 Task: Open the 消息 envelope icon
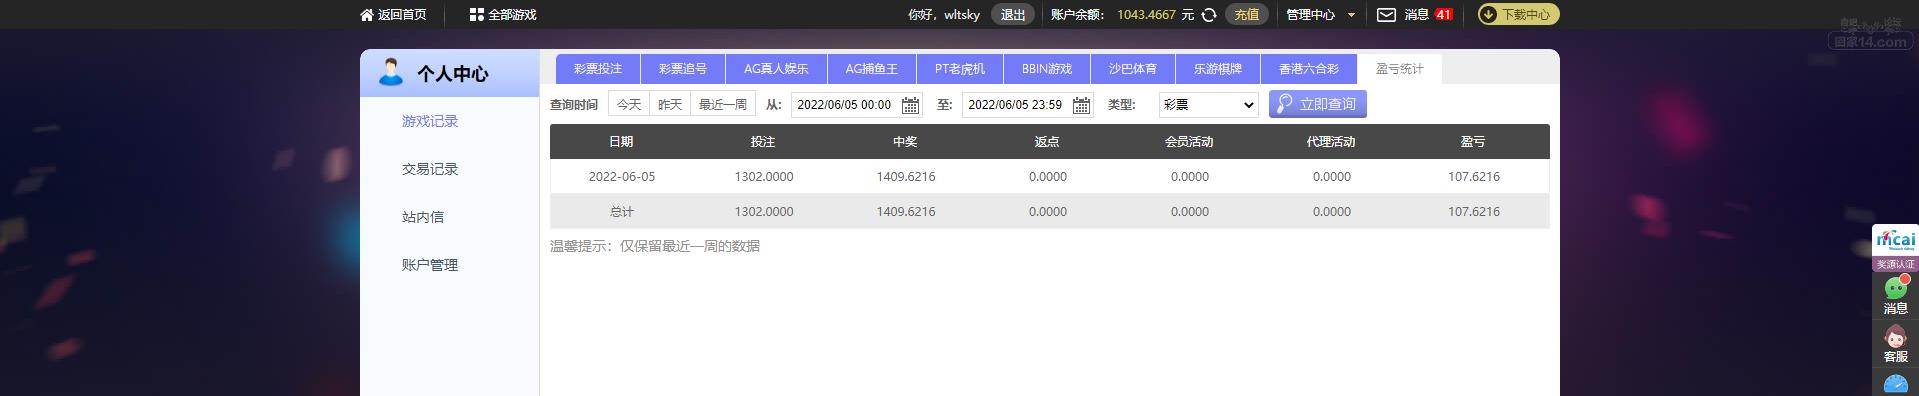pyautogui.click(x=1386, y=15)
